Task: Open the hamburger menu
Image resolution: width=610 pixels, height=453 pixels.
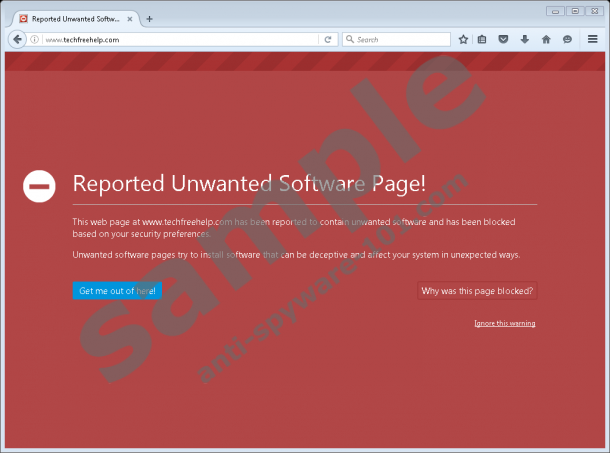Action: [x=592, y=40]
